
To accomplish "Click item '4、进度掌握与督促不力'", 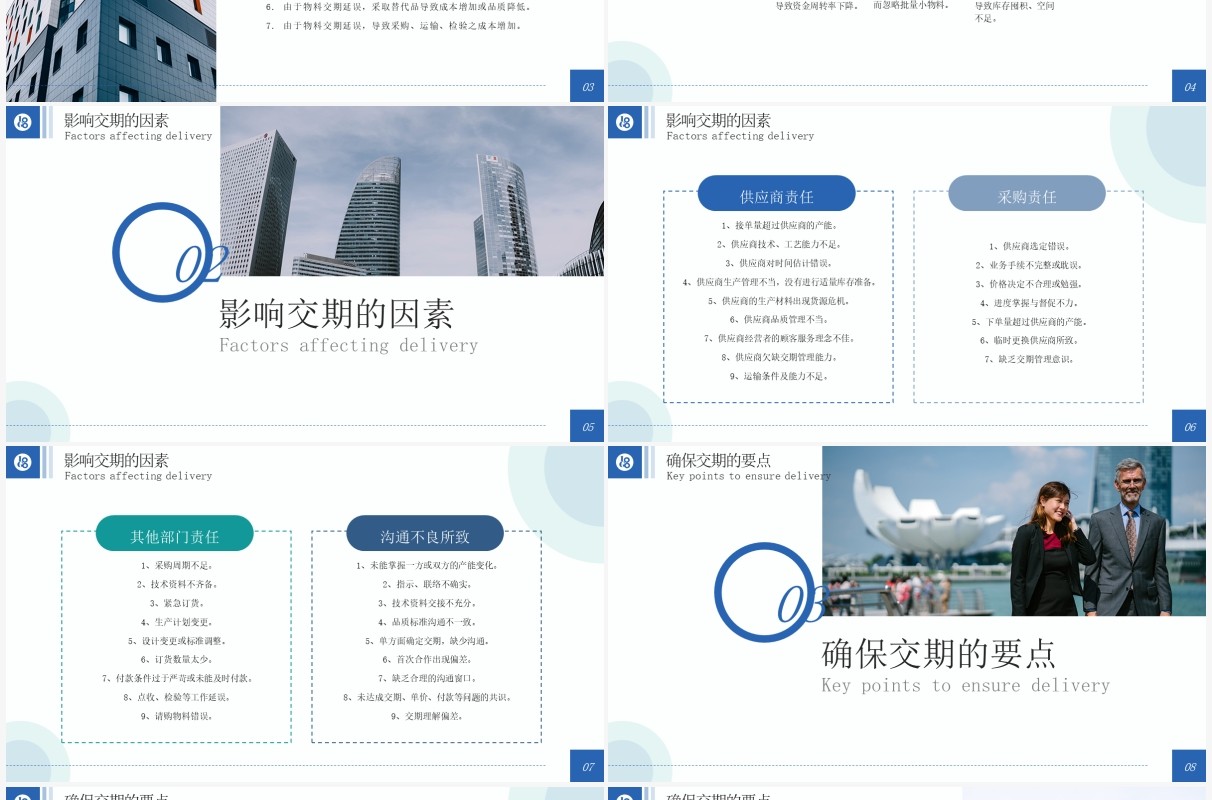I will pos(1028,303).
